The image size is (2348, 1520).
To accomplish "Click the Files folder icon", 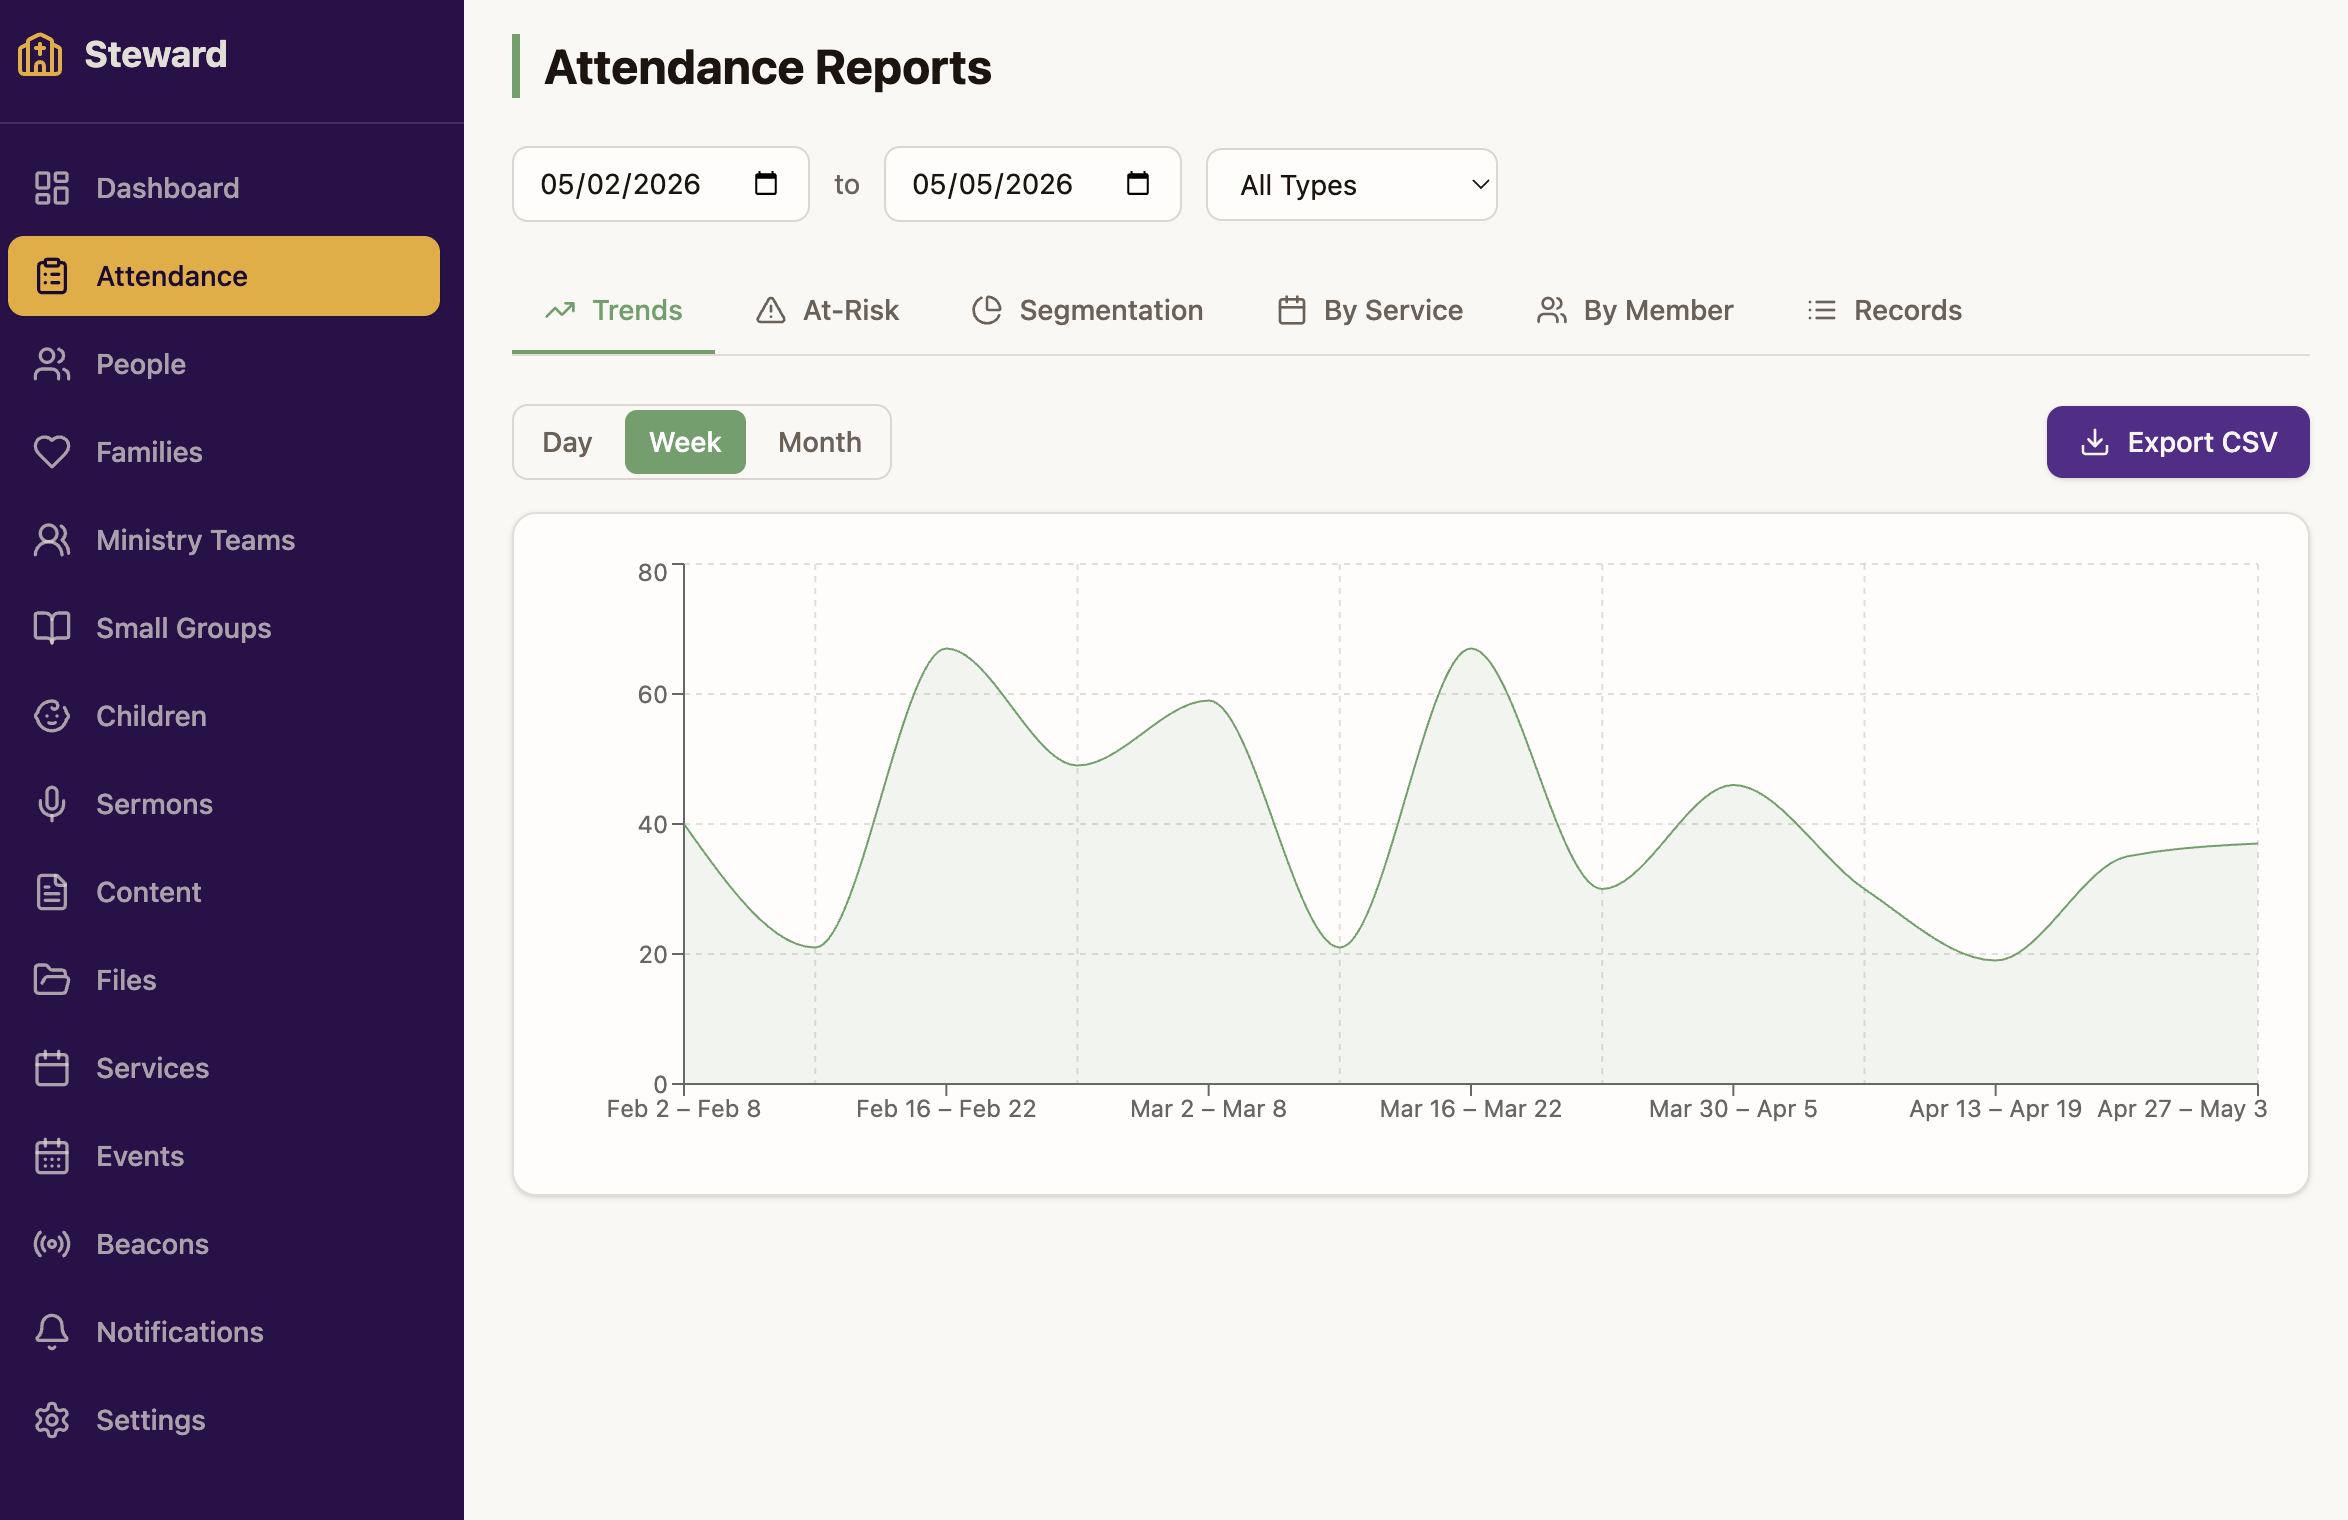I will click(52, 980).
